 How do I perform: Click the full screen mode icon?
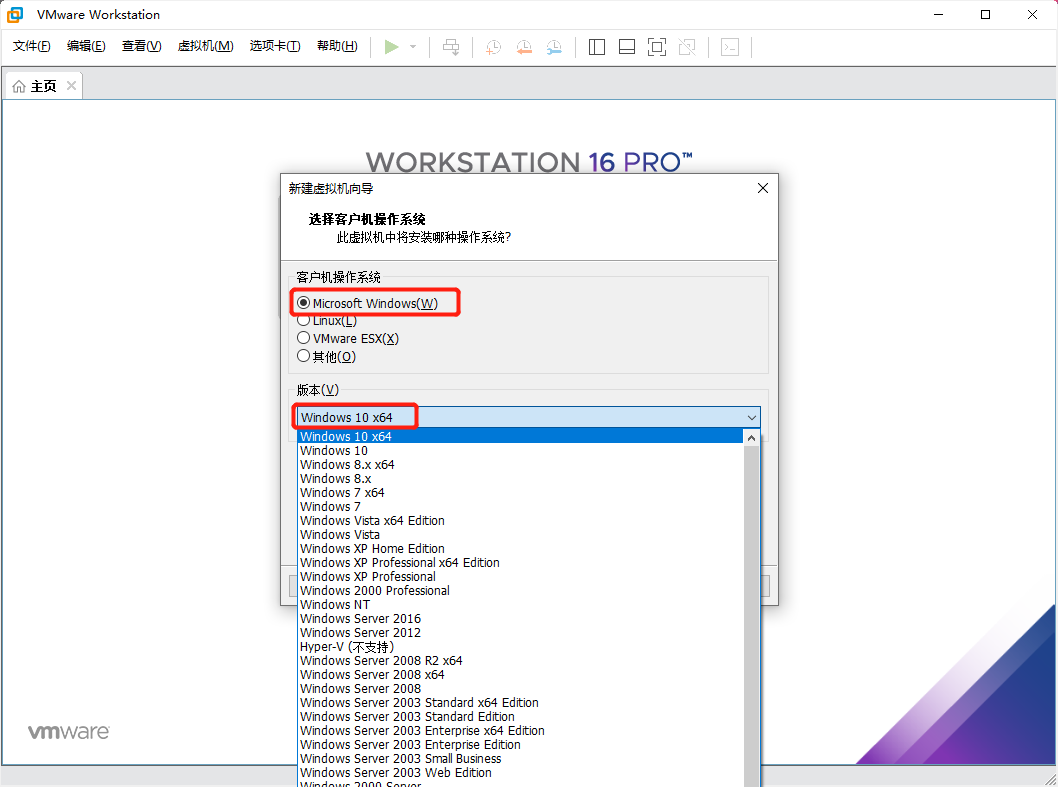(x=657, y=47)
